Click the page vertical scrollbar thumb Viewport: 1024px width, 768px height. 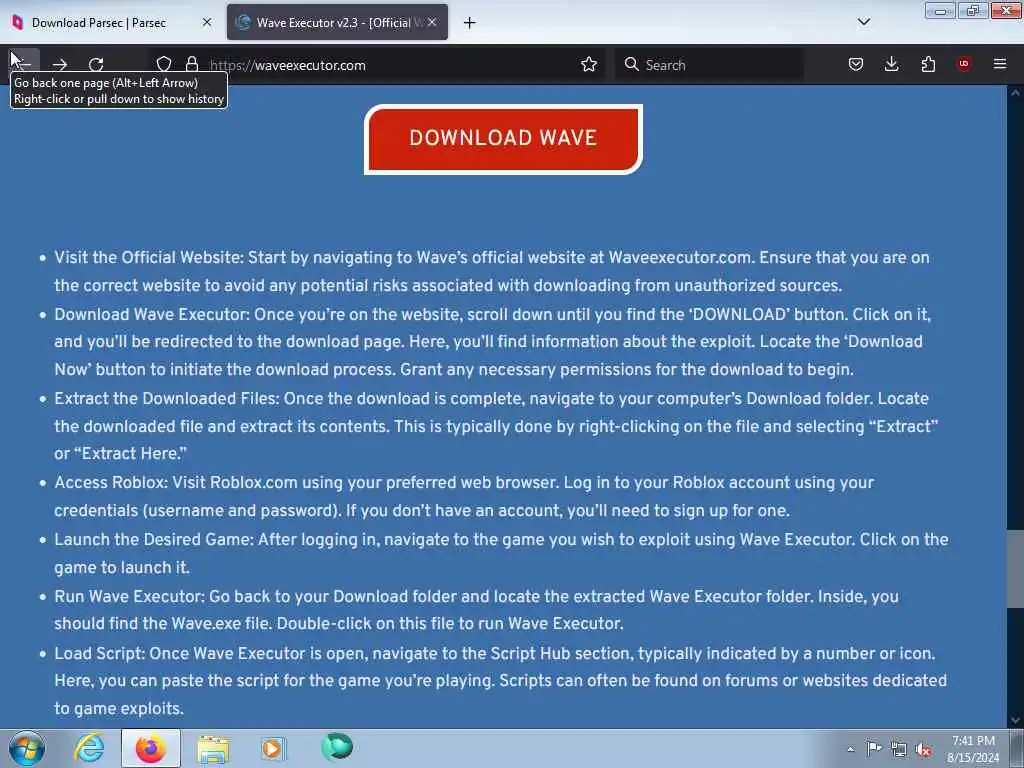[1015, 569]
